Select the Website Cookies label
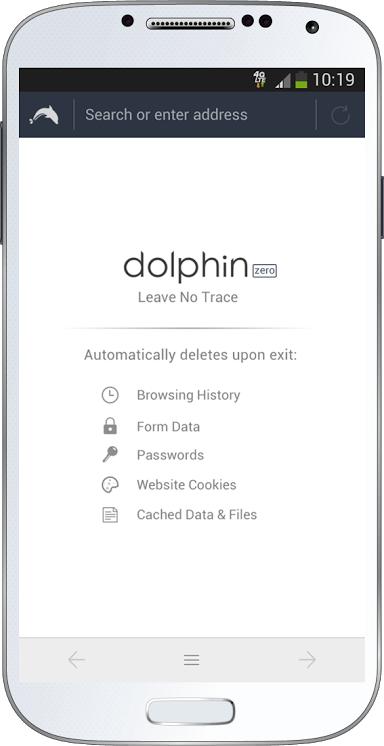 point(187,485)
